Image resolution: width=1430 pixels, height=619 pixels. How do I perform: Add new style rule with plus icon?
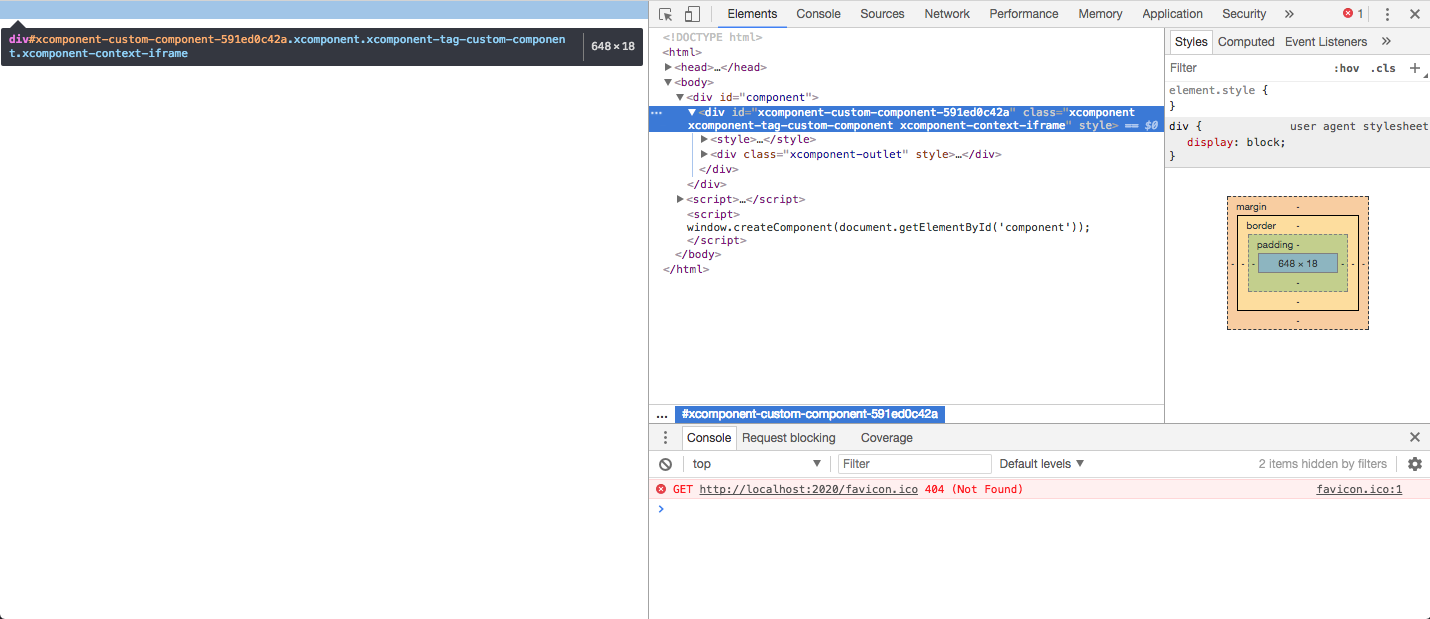click(x=1413, y=68)
